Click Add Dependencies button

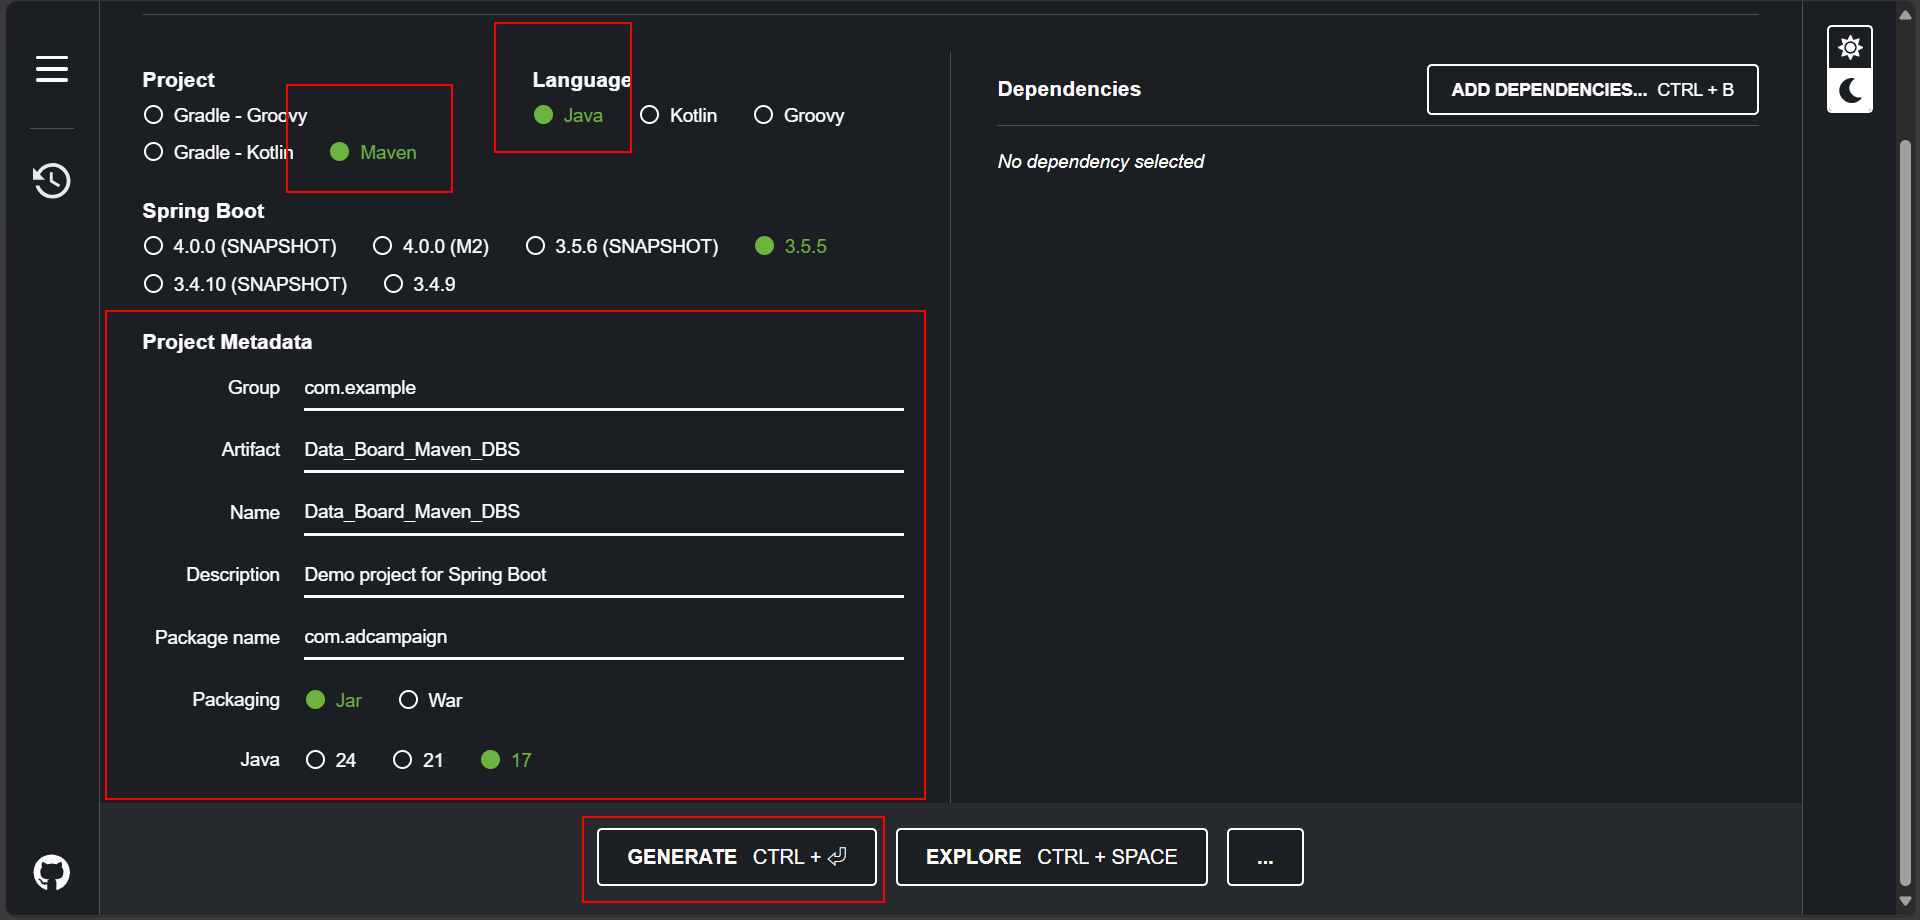[1592, 90]
